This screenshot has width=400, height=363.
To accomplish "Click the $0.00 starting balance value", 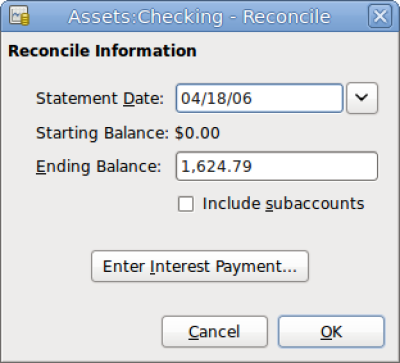I will (x=197, y=133).
